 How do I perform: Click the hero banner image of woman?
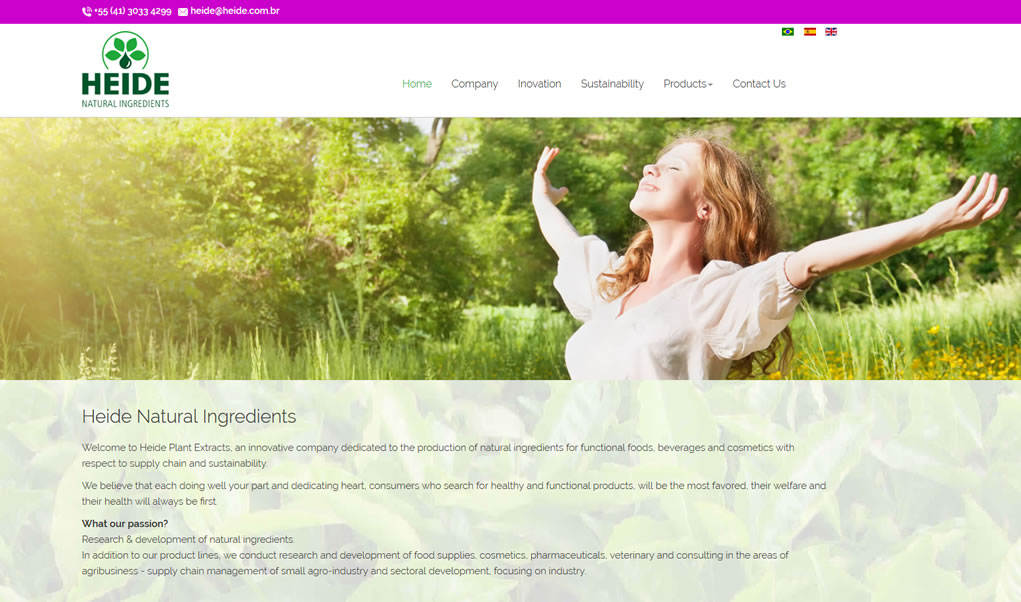pos(510,249)
